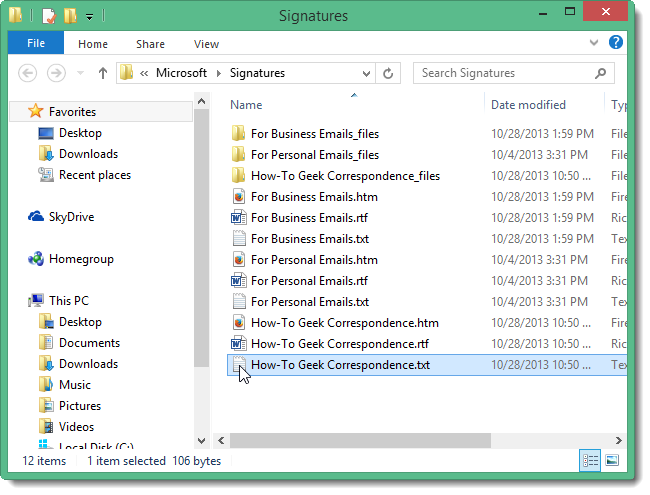This screenshot has height=495, width=650.
Task: Click the New Folder quick access icon
Action: (x=70, y=16)
